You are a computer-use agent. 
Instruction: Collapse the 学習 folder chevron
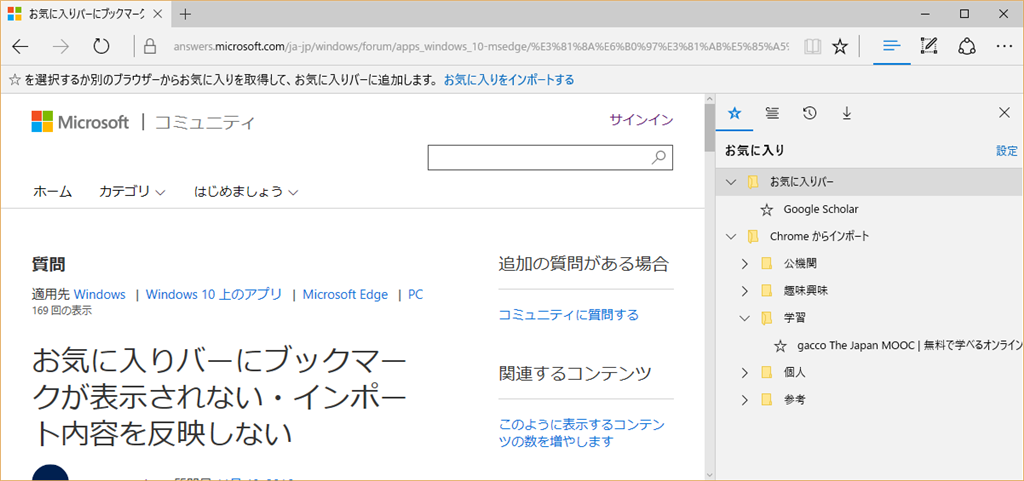744,318
